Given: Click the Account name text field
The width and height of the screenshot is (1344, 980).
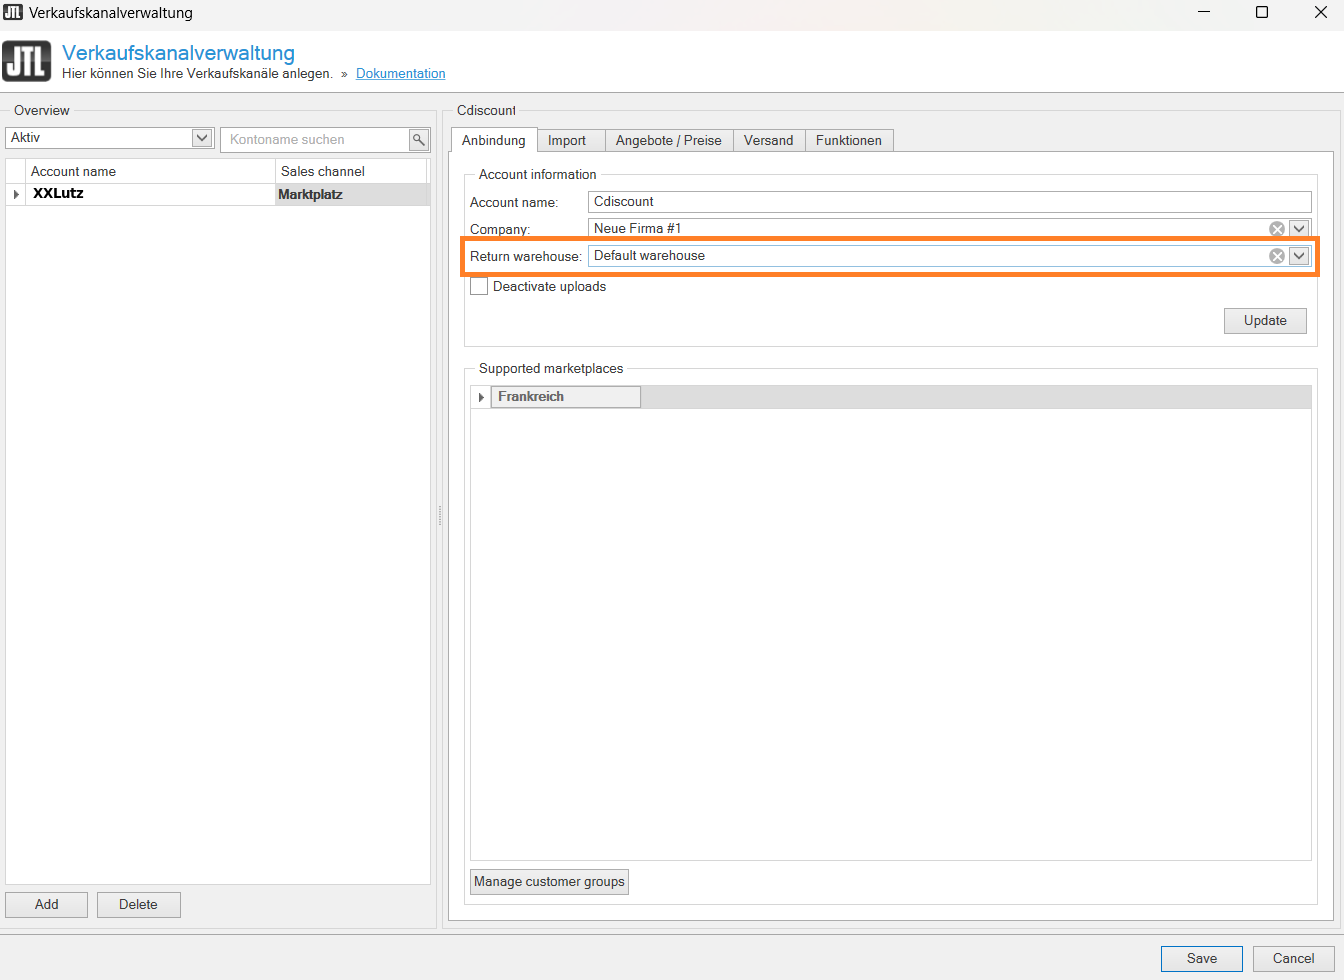Looking at the screenshot, I should point(948,202).
